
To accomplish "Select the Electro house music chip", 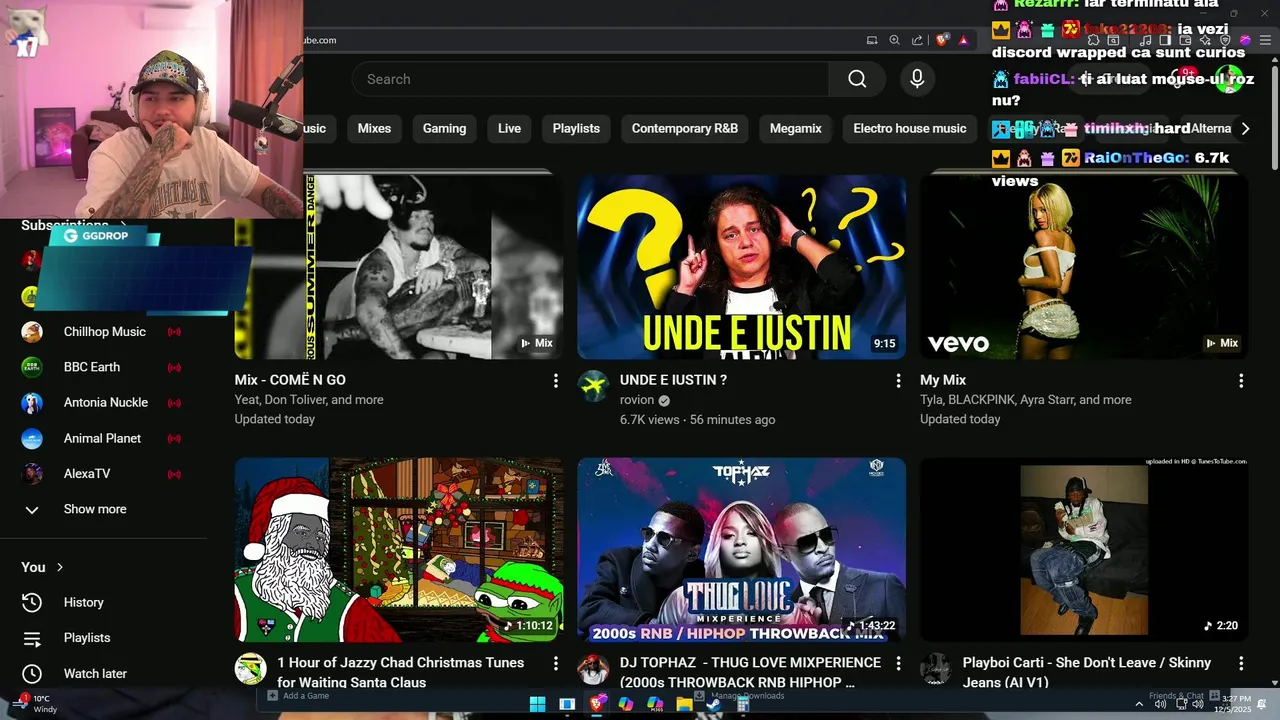I will (910, 128).
